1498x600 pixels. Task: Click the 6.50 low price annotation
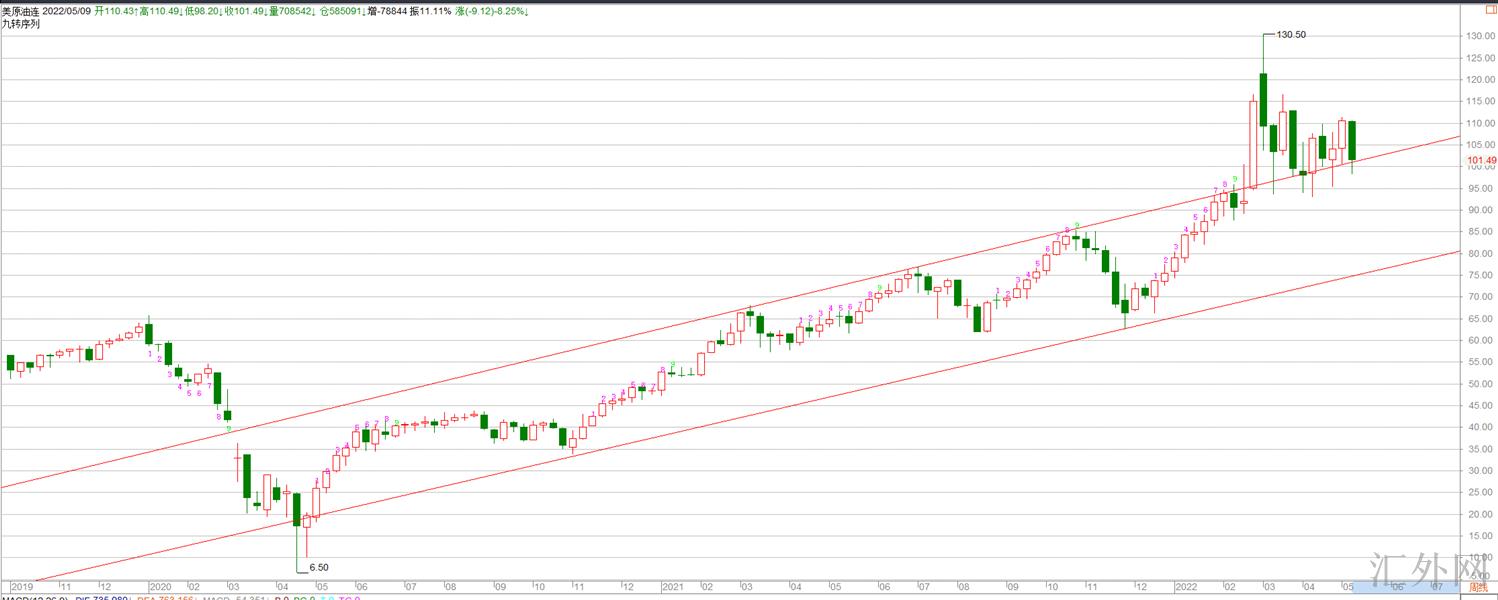pyautogui.click(x=318, y=567)
